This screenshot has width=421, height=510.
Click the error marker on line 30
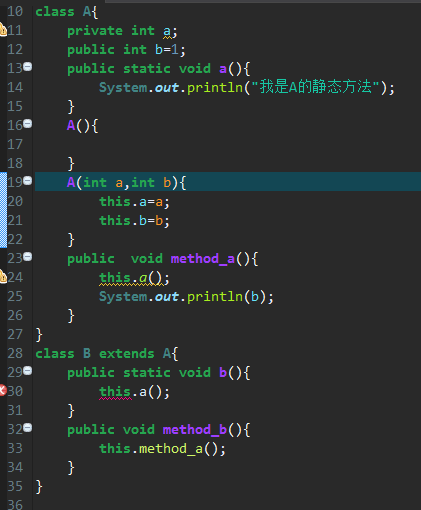(3, 390)
